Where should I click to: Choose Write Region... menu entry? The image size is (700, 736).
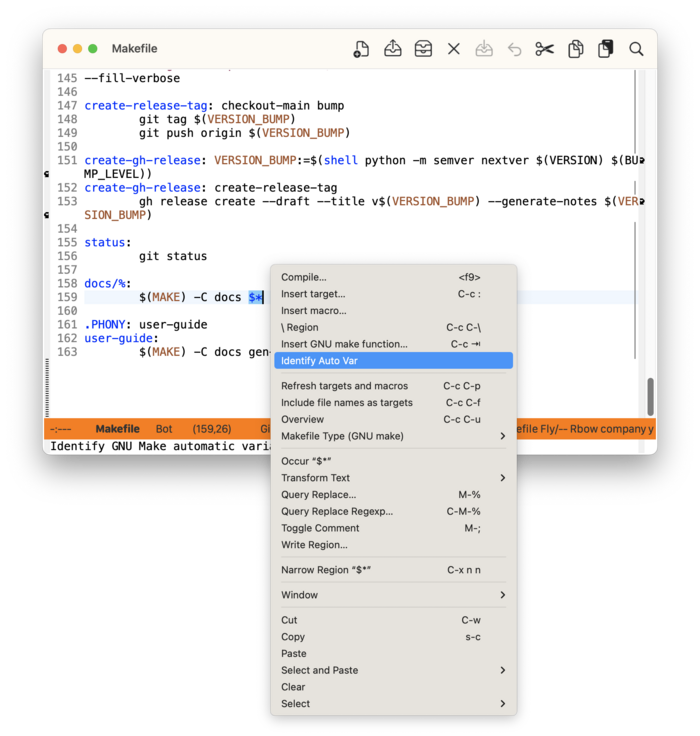click(x=393, y=545)
